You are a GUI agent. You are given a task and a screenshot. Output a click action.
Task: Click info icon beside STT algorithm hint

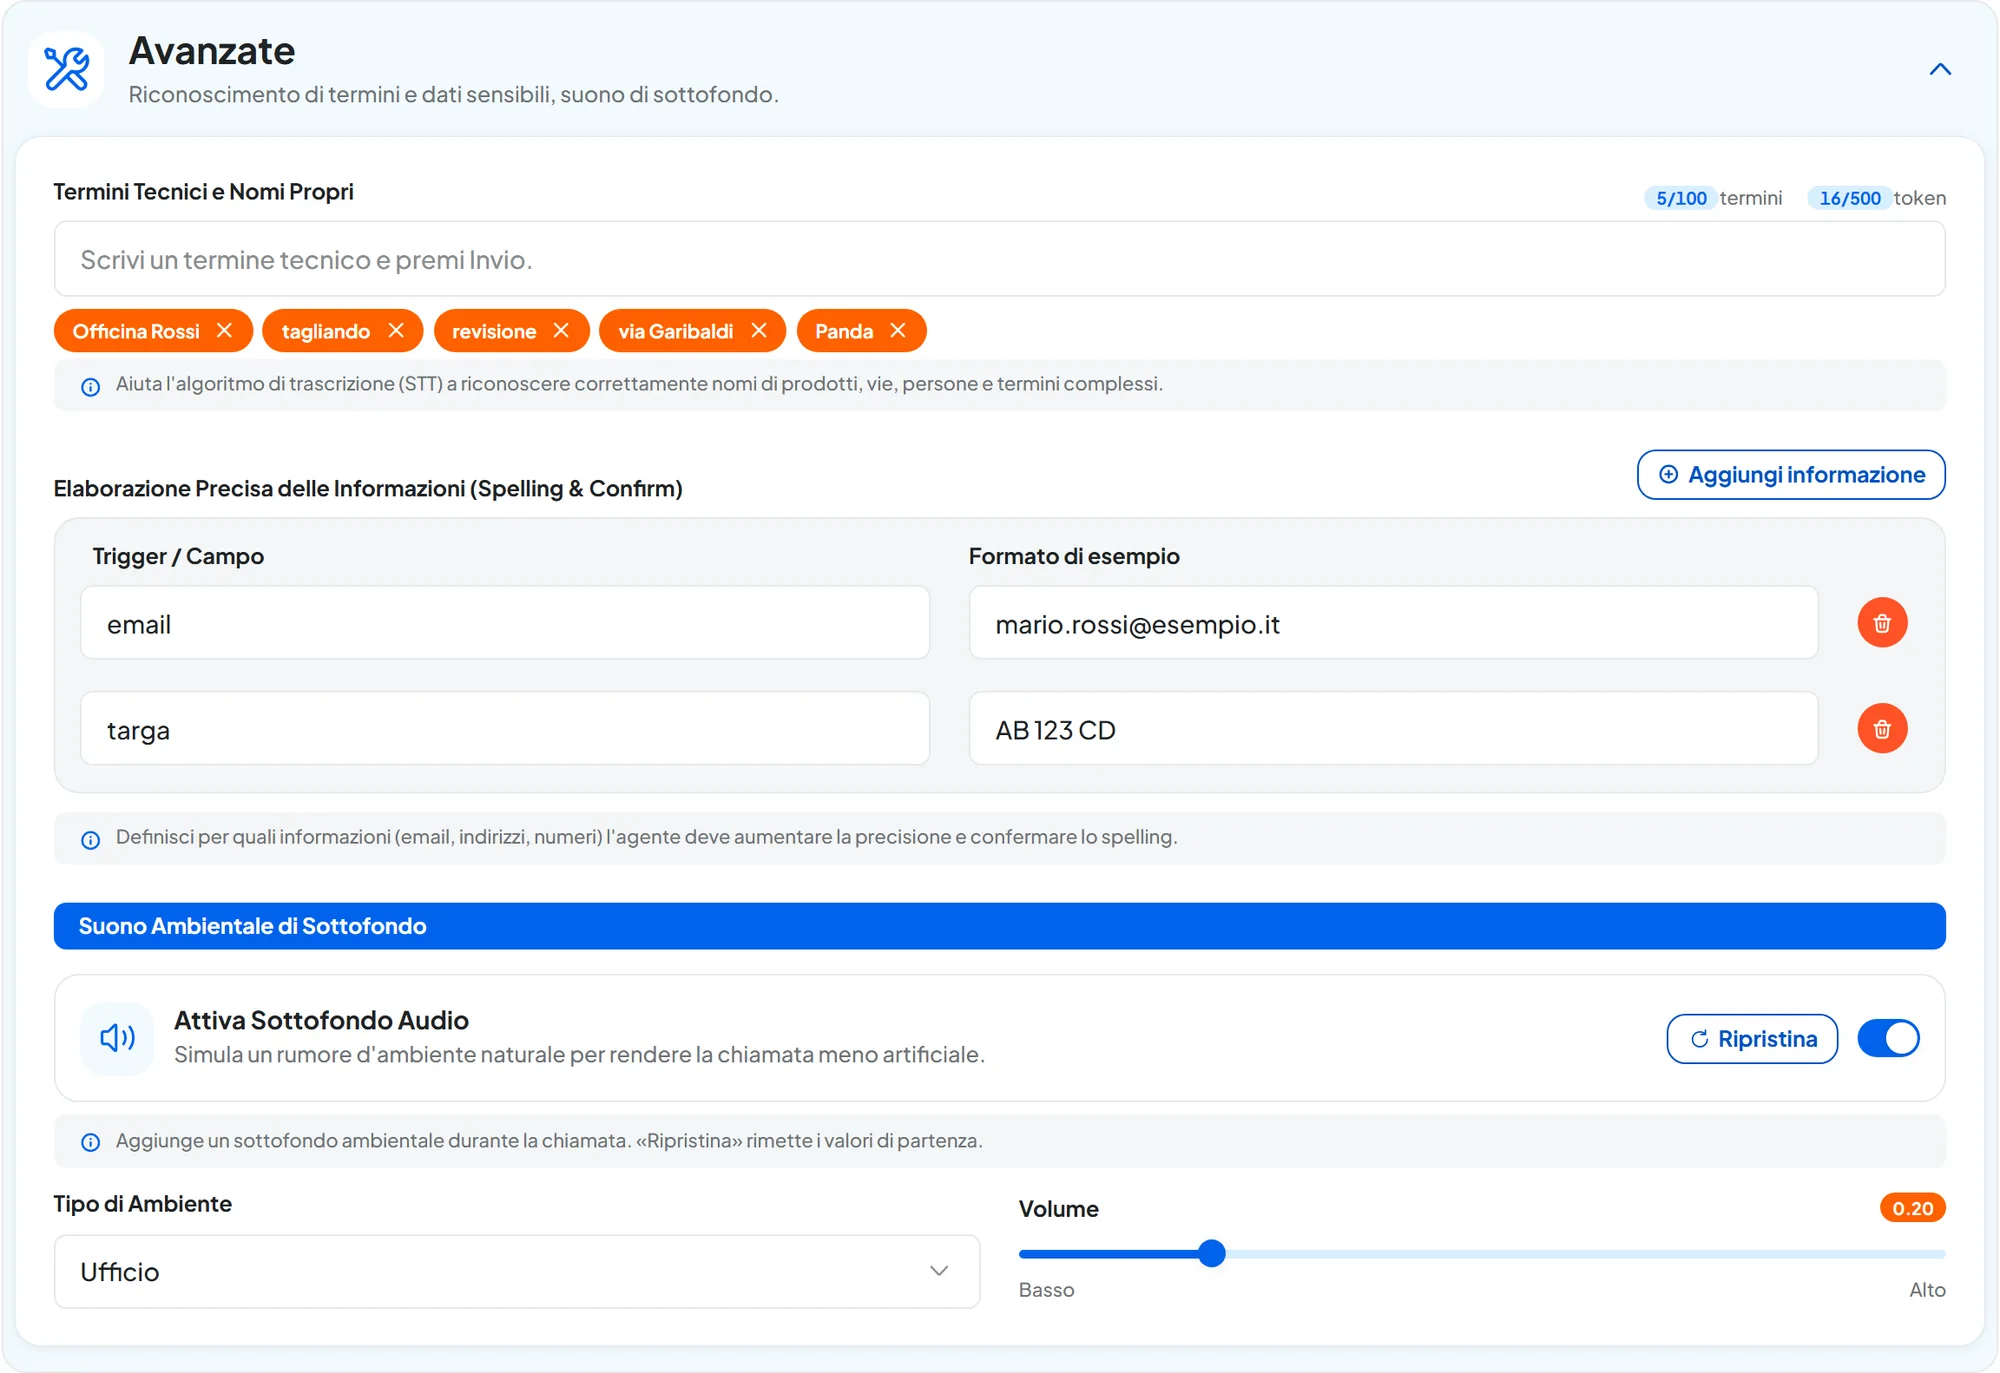pyautogui.click(x=90, y=386)
